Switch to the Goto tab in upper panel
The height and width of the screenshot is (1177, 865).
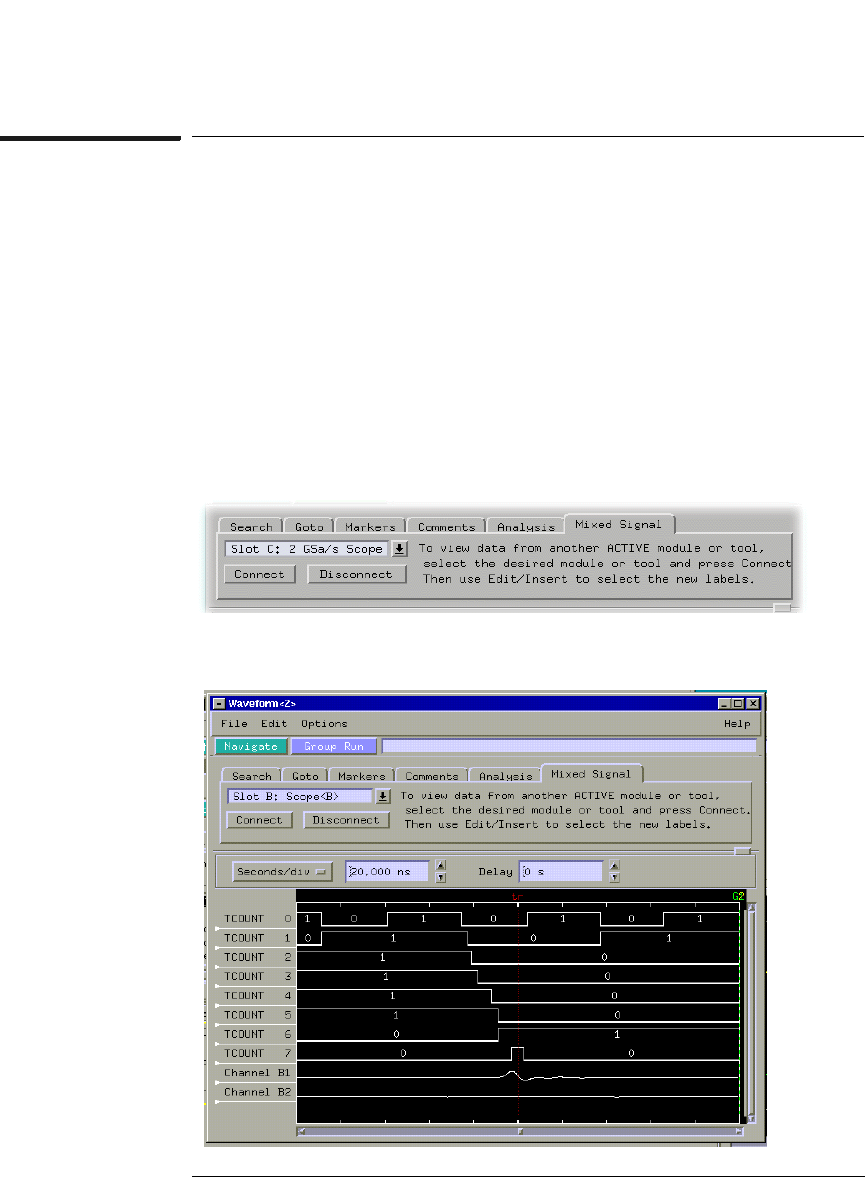pyautogui.click(x=309, y=527)
